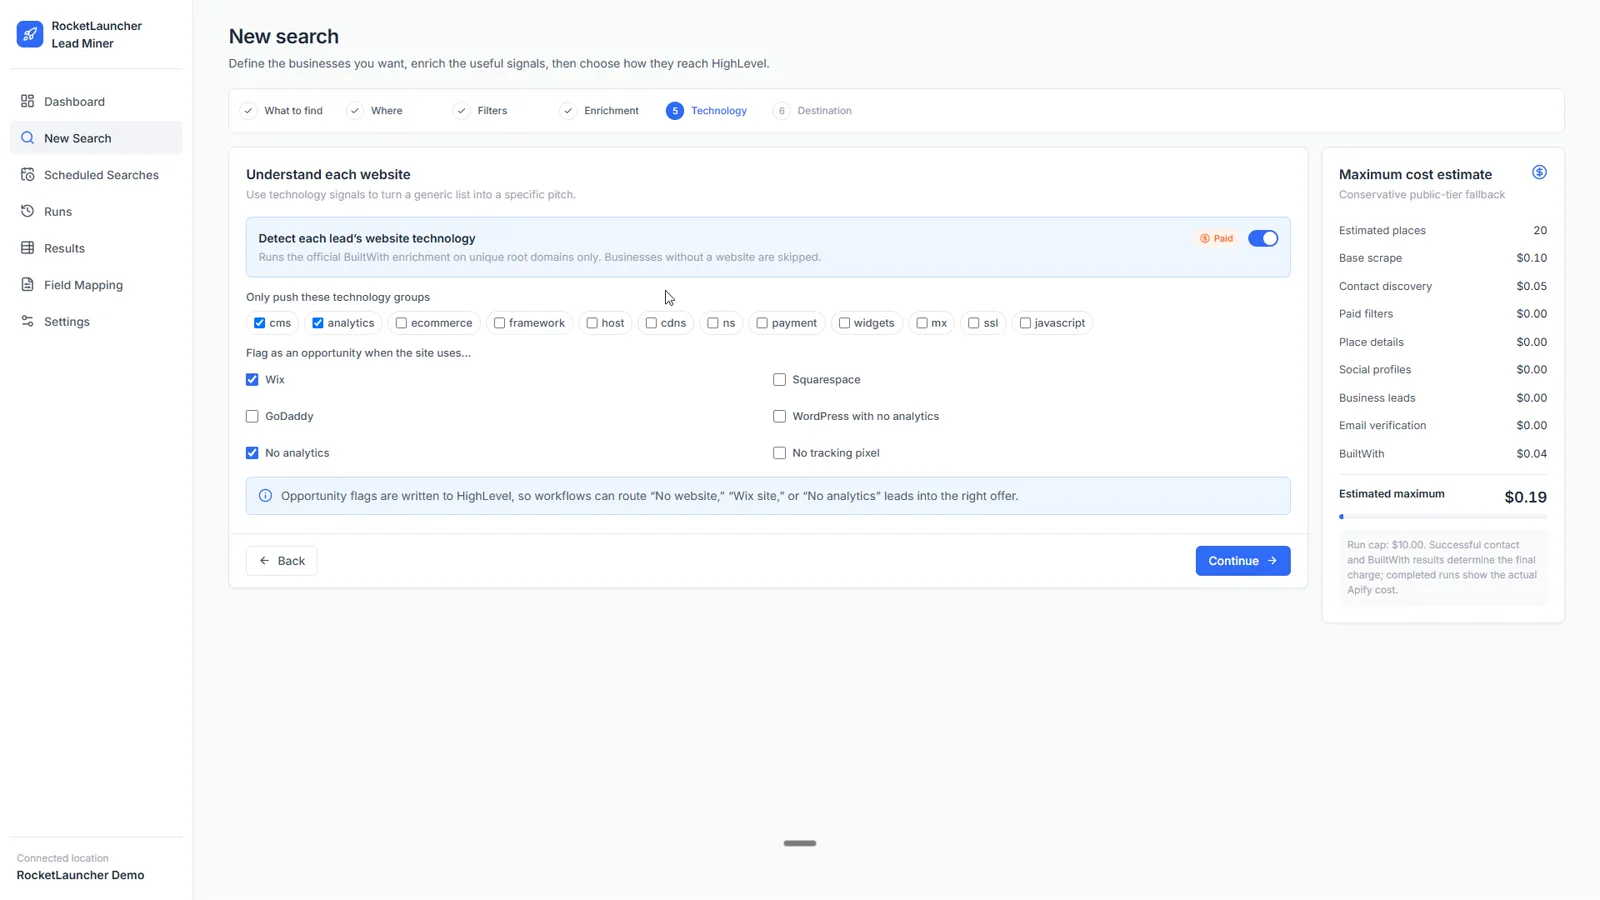Check the ecommerce technology group

pos(401,323)
